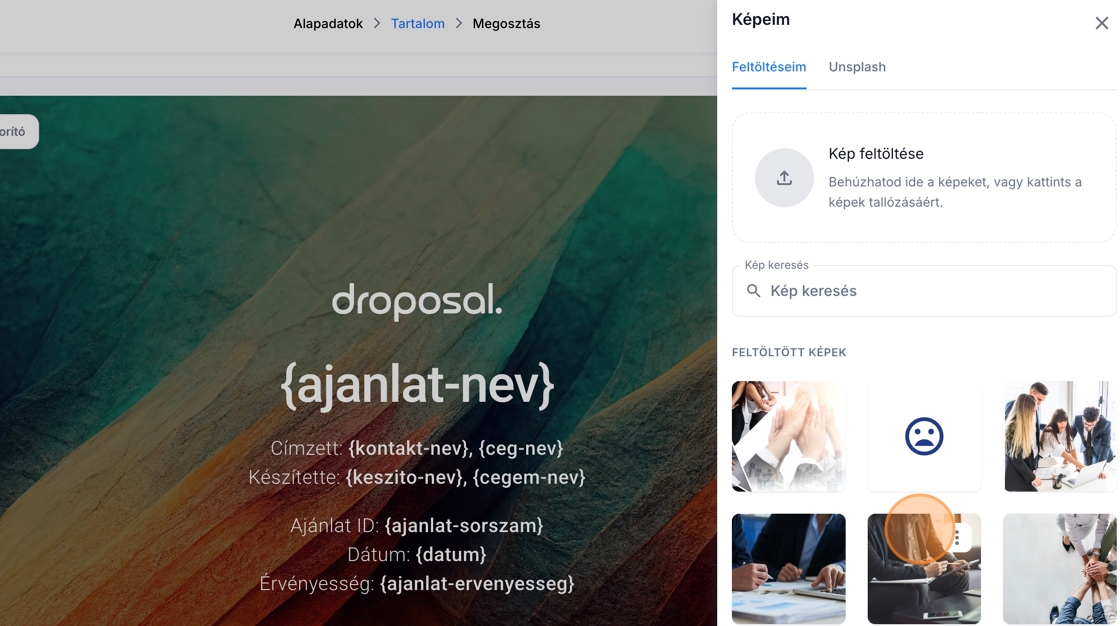Choose the clapping hands thumbnail
The width and height of the screenshot is (1120, 626).
click(789, 436)
